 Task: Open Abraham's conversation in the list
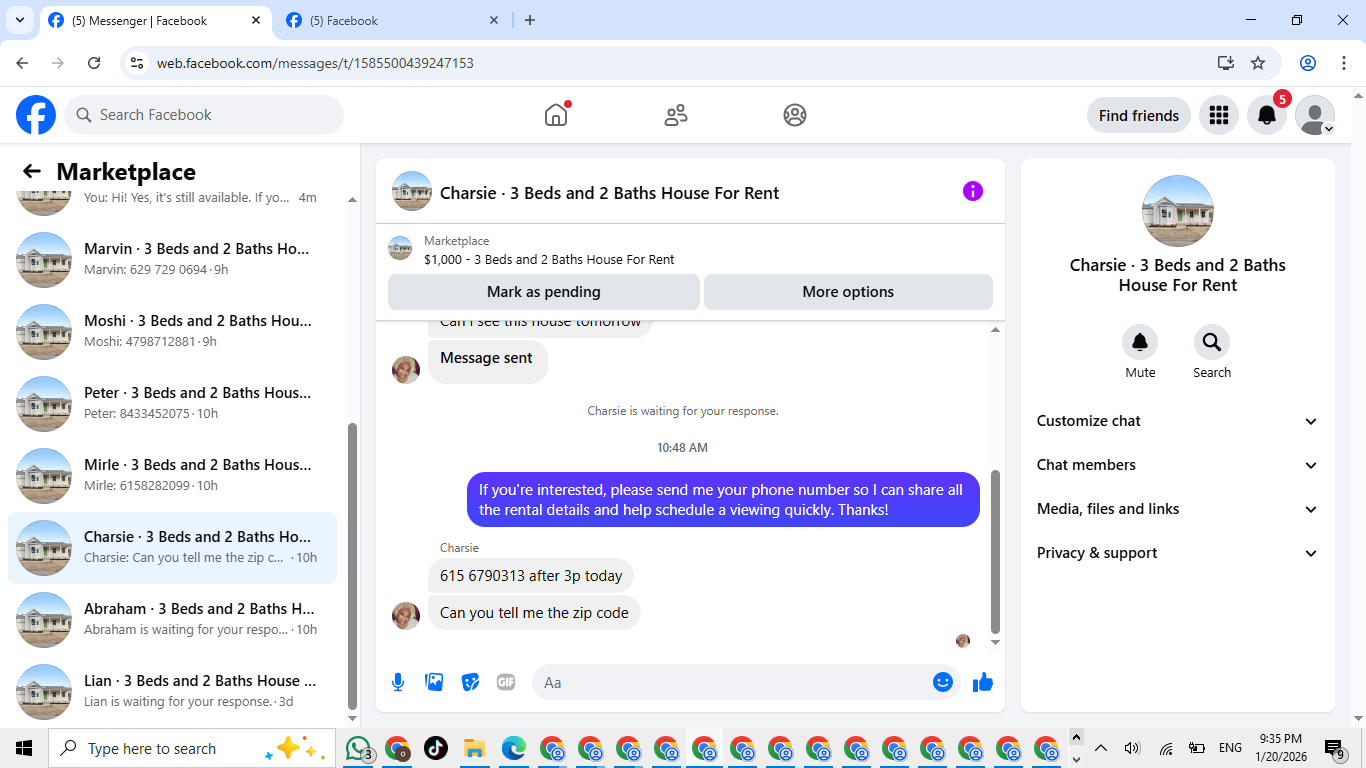click(x=172, y=620)
